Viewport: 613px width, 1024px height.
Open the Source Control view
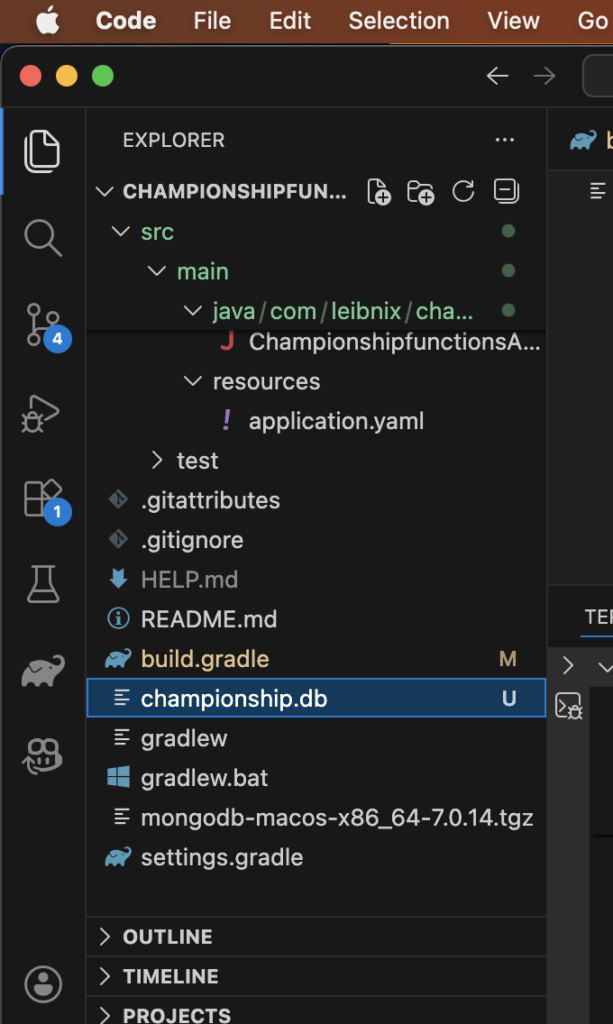(43, 325)
